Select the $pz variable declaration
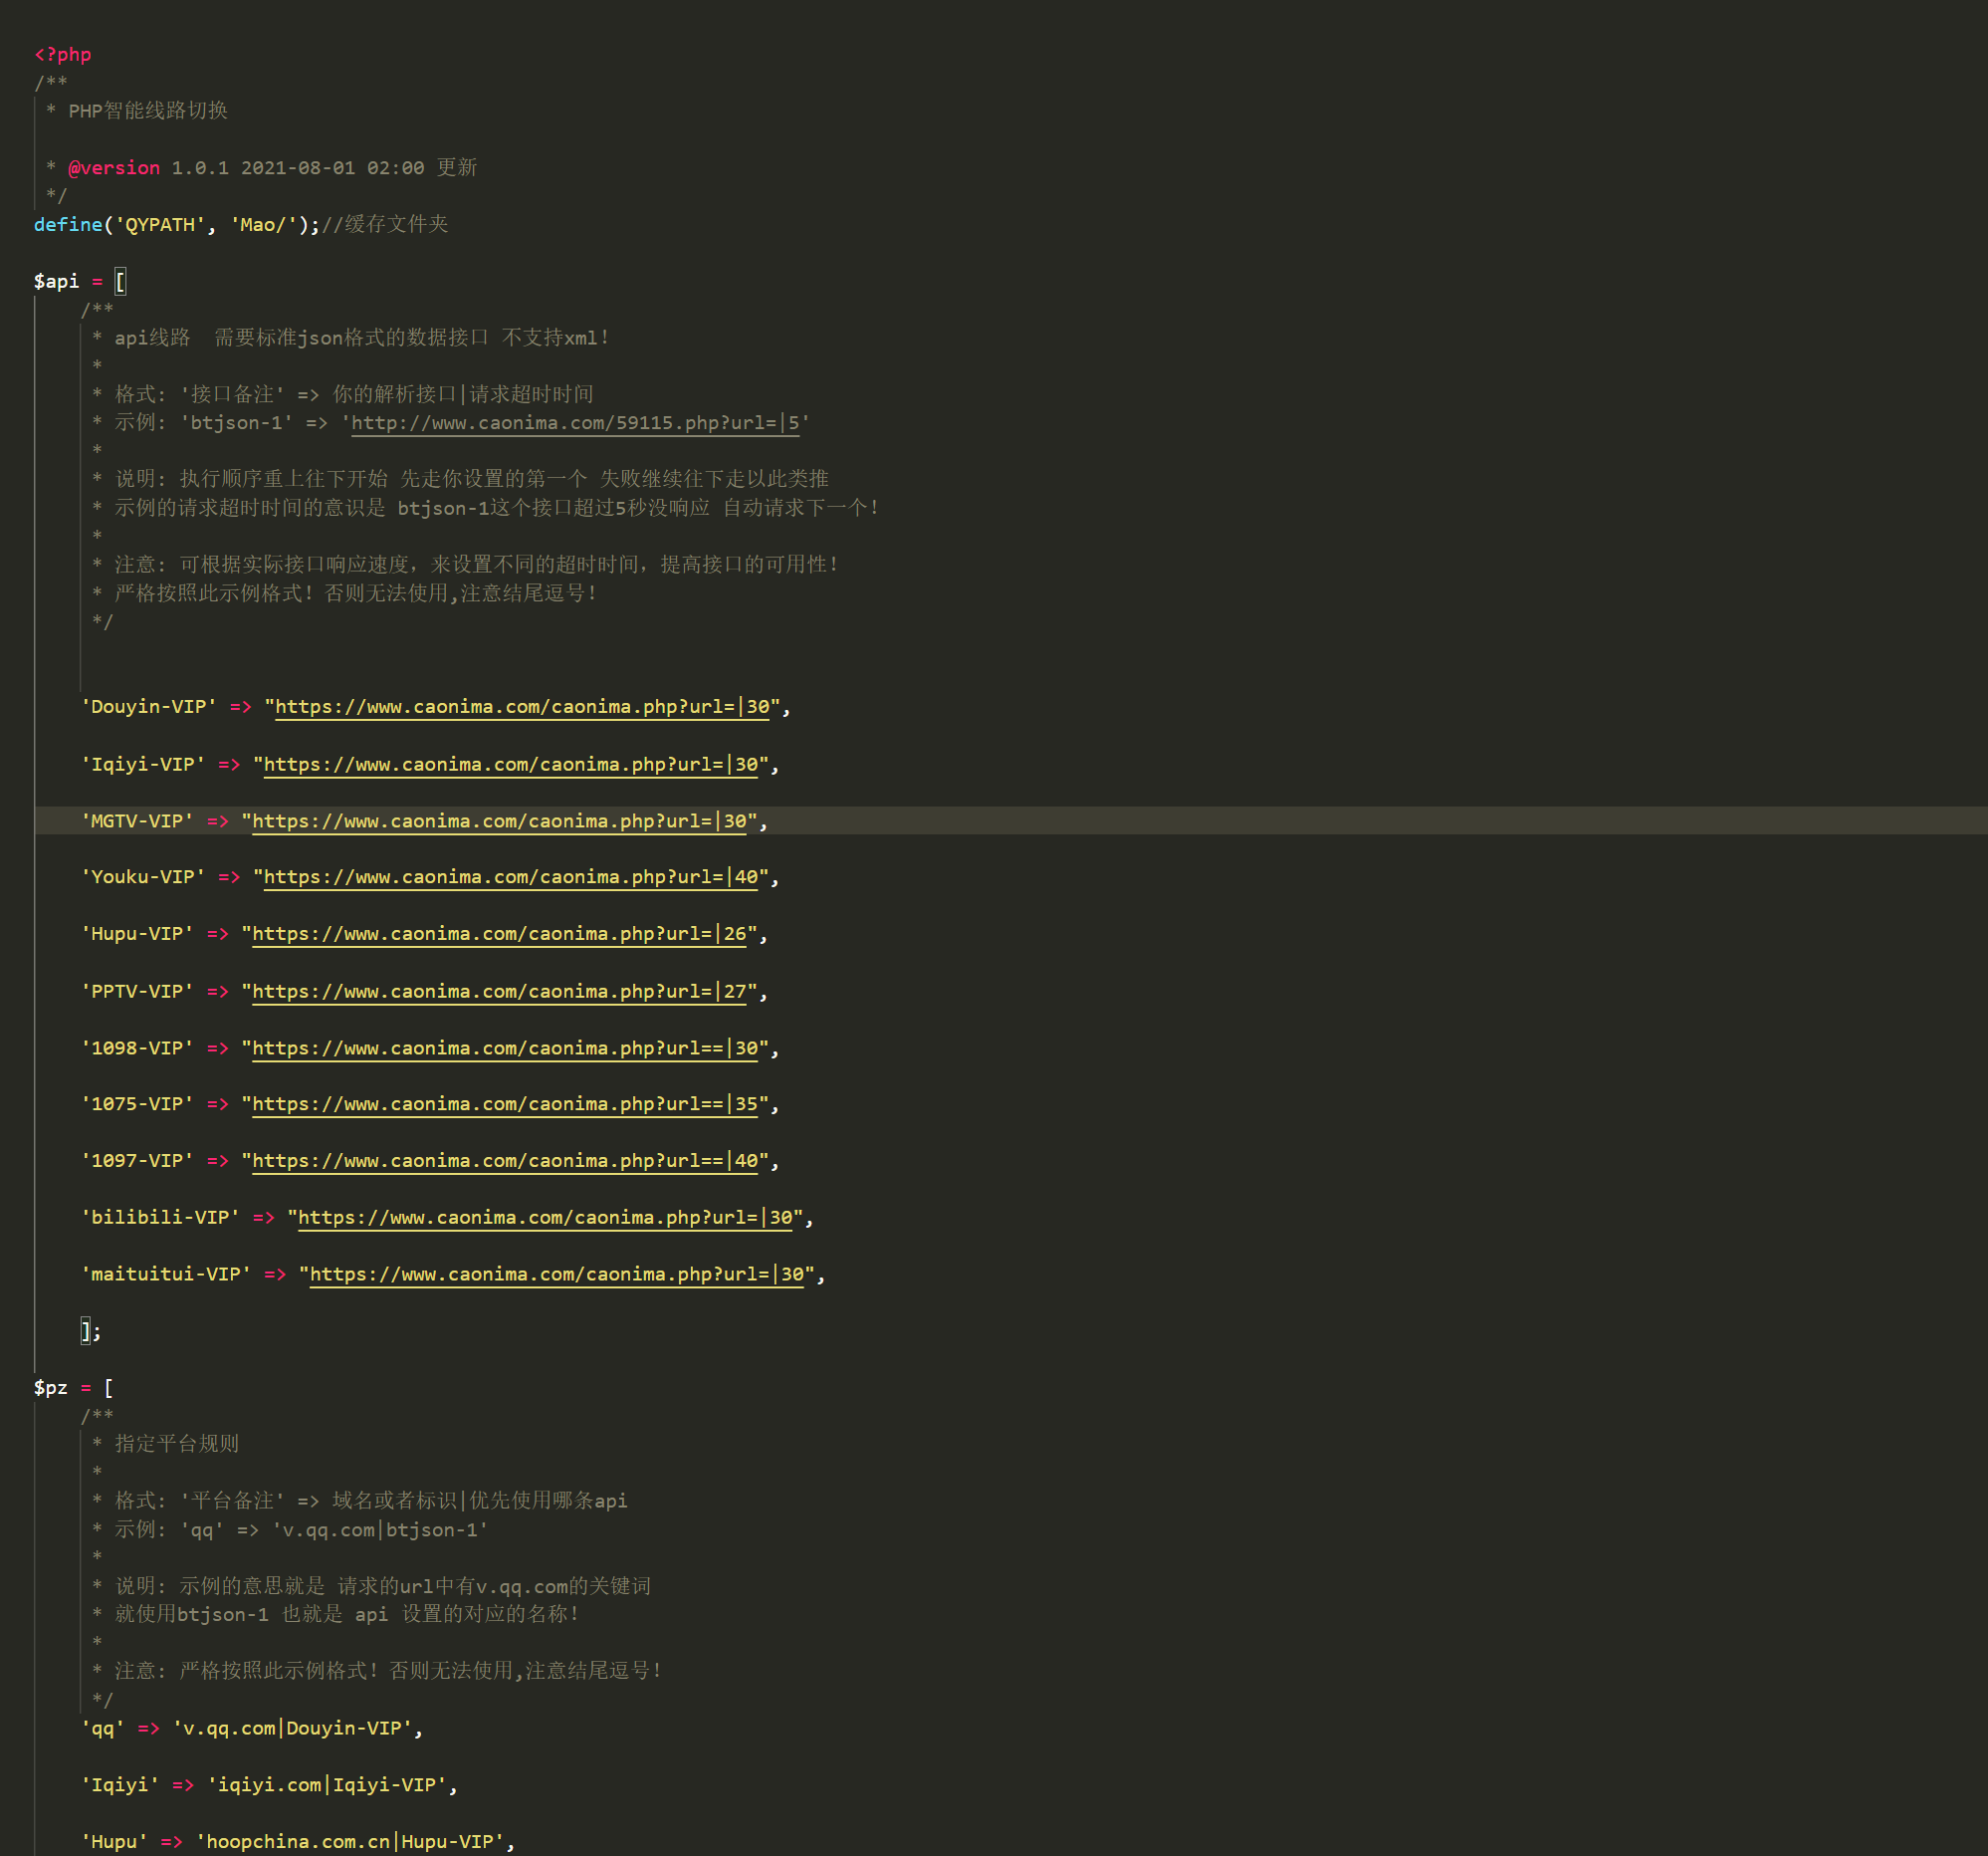Screen dimensions: 1988x1856 tap(51, 1386)
